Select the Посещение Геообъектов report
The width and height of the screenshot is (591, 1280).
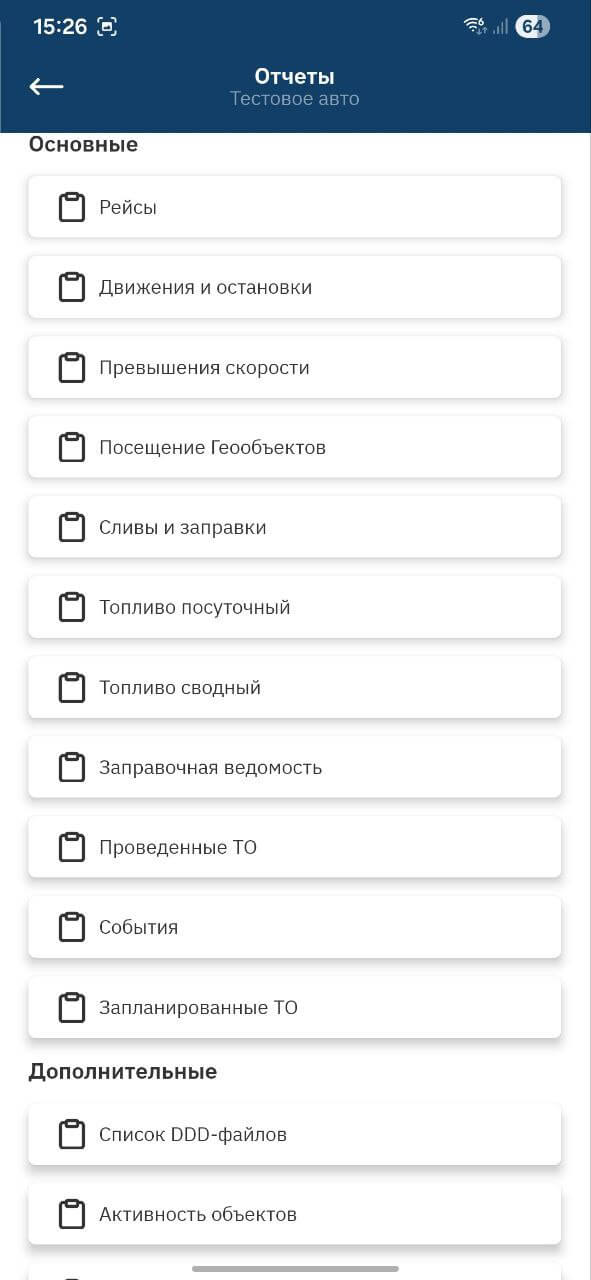[295, 447]
